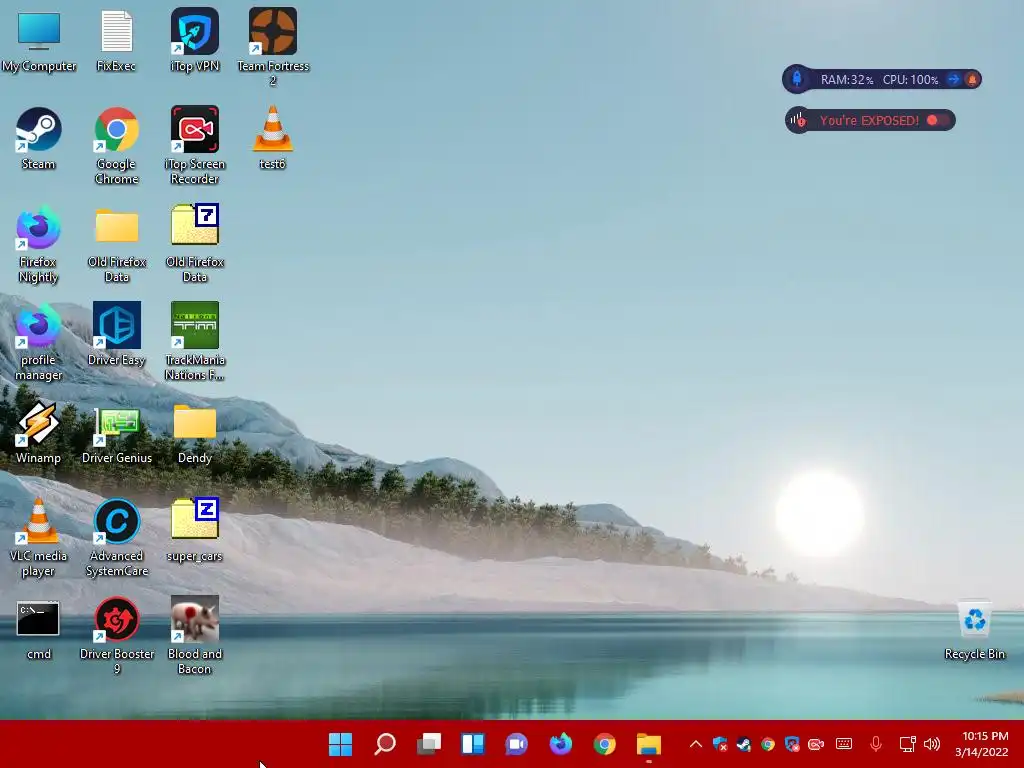The image size is (1024, 768).
Task: Launch Google Chrome from the taskbar
Action: 604,744
